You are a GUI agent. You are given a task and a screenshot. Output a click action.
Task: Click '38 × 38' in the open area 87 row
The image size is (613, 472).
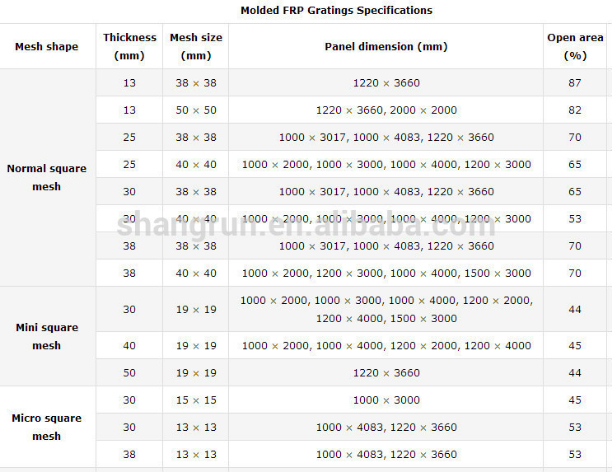(196, 83)
